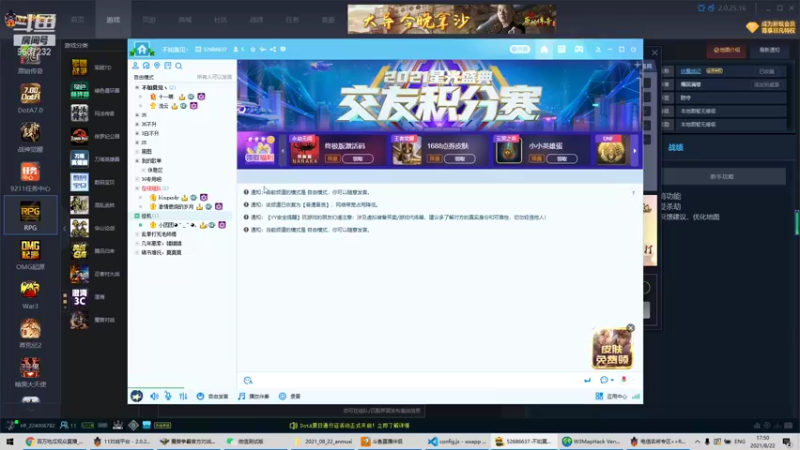Click the event banner in YY window

(439, 95)
